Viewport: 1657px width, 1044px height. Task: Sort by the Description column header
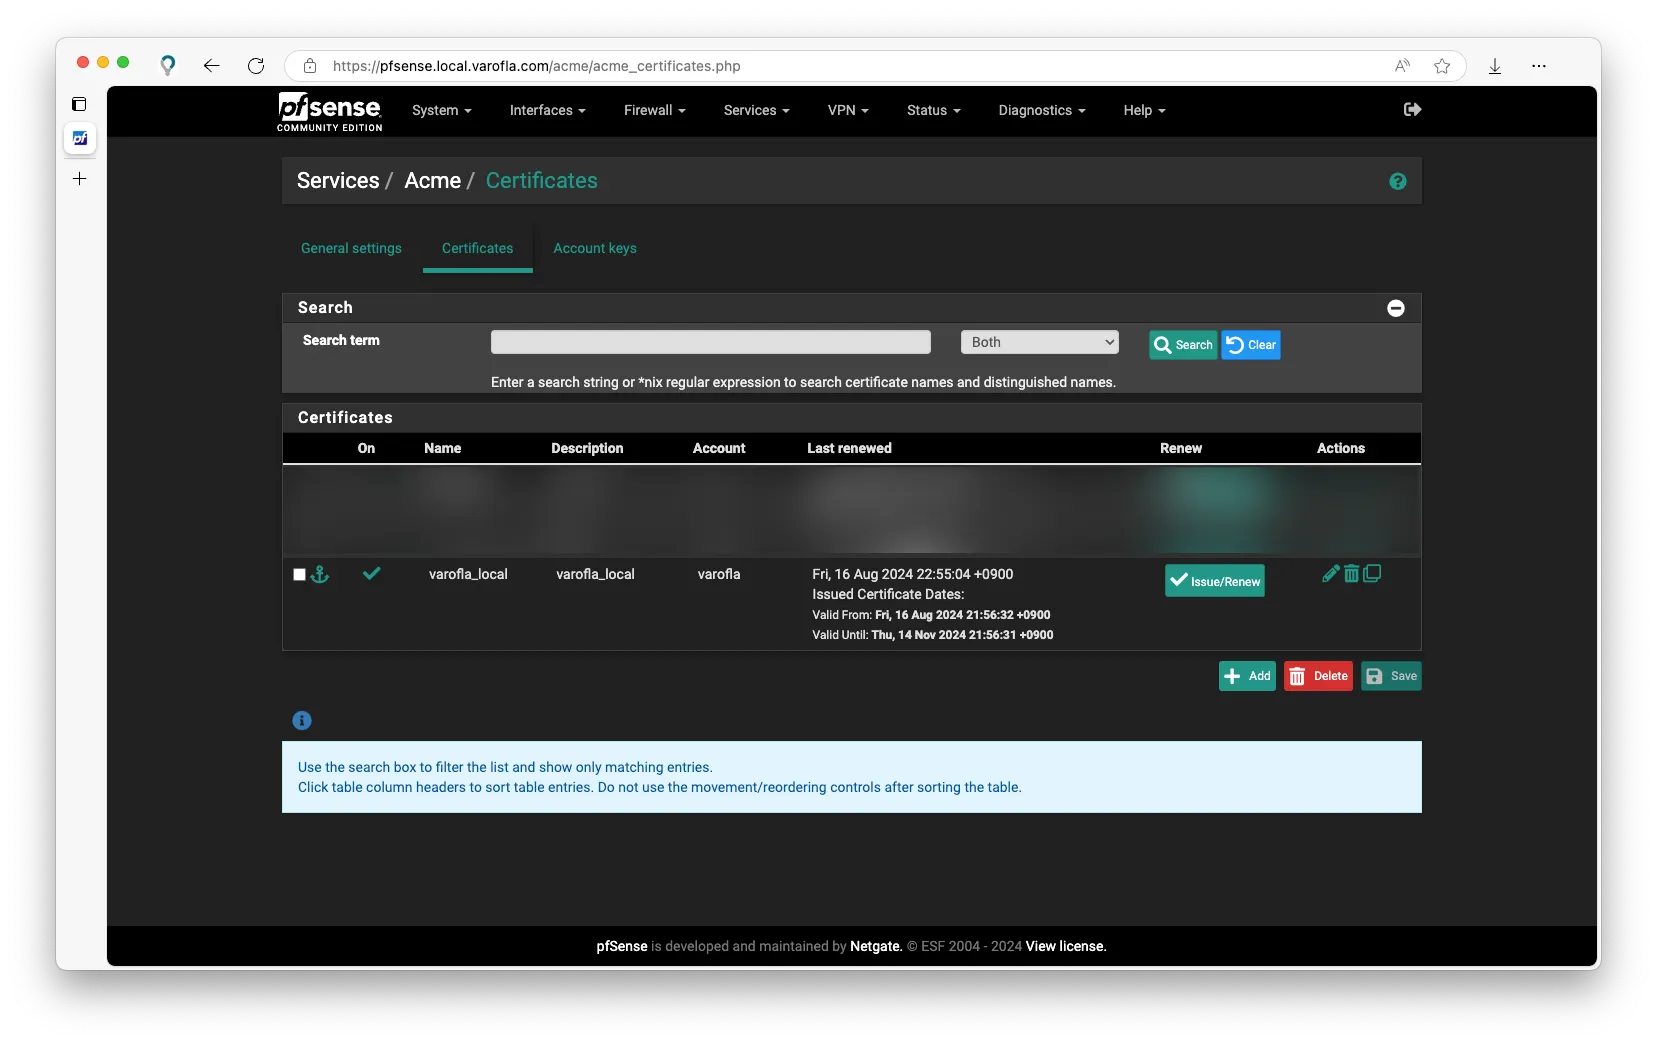(587, 448)
